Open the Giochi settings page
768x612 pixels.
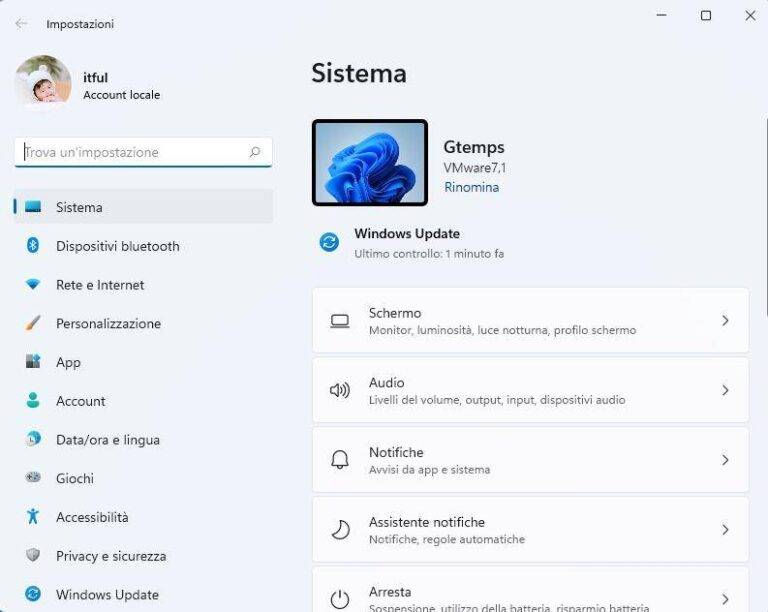[144, 478]
